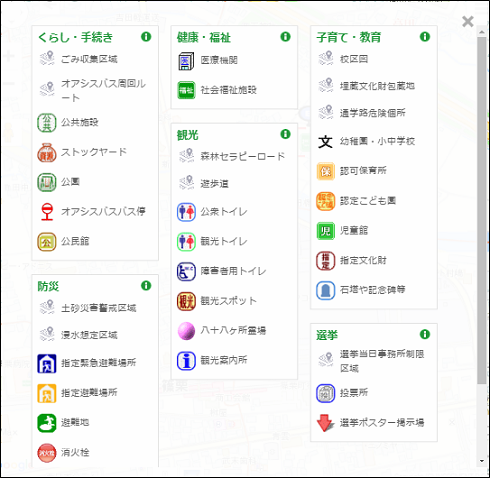
Task: Select the 障害者用トイレ wheelchair icon
Action: click(x=186, y=271)
